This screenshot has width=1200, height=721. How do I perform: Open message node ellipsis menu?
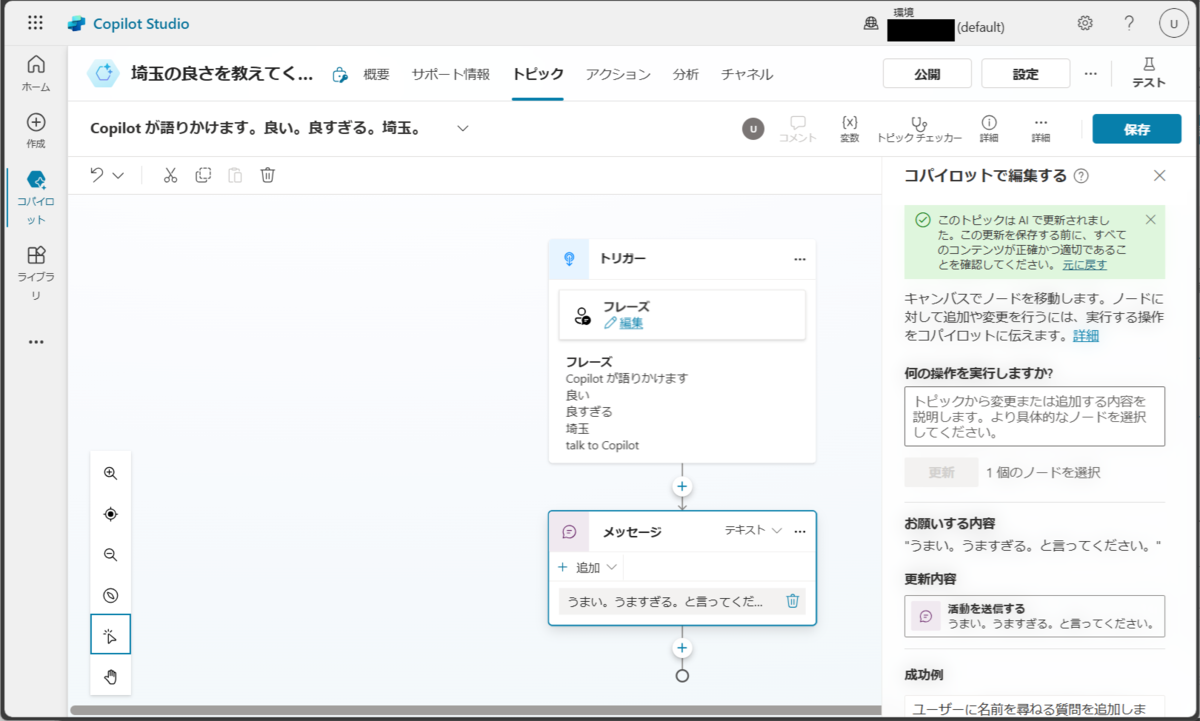pyautogui.click(x=800, y=531)
